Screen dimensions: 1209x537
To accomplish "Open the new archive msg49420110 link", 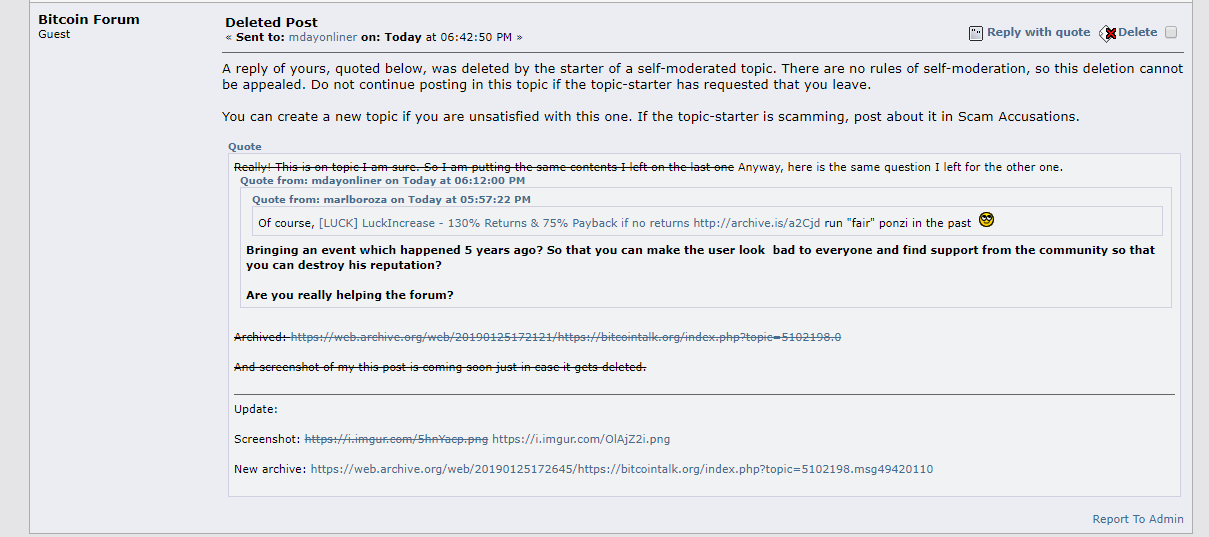I will coord(621,469).
